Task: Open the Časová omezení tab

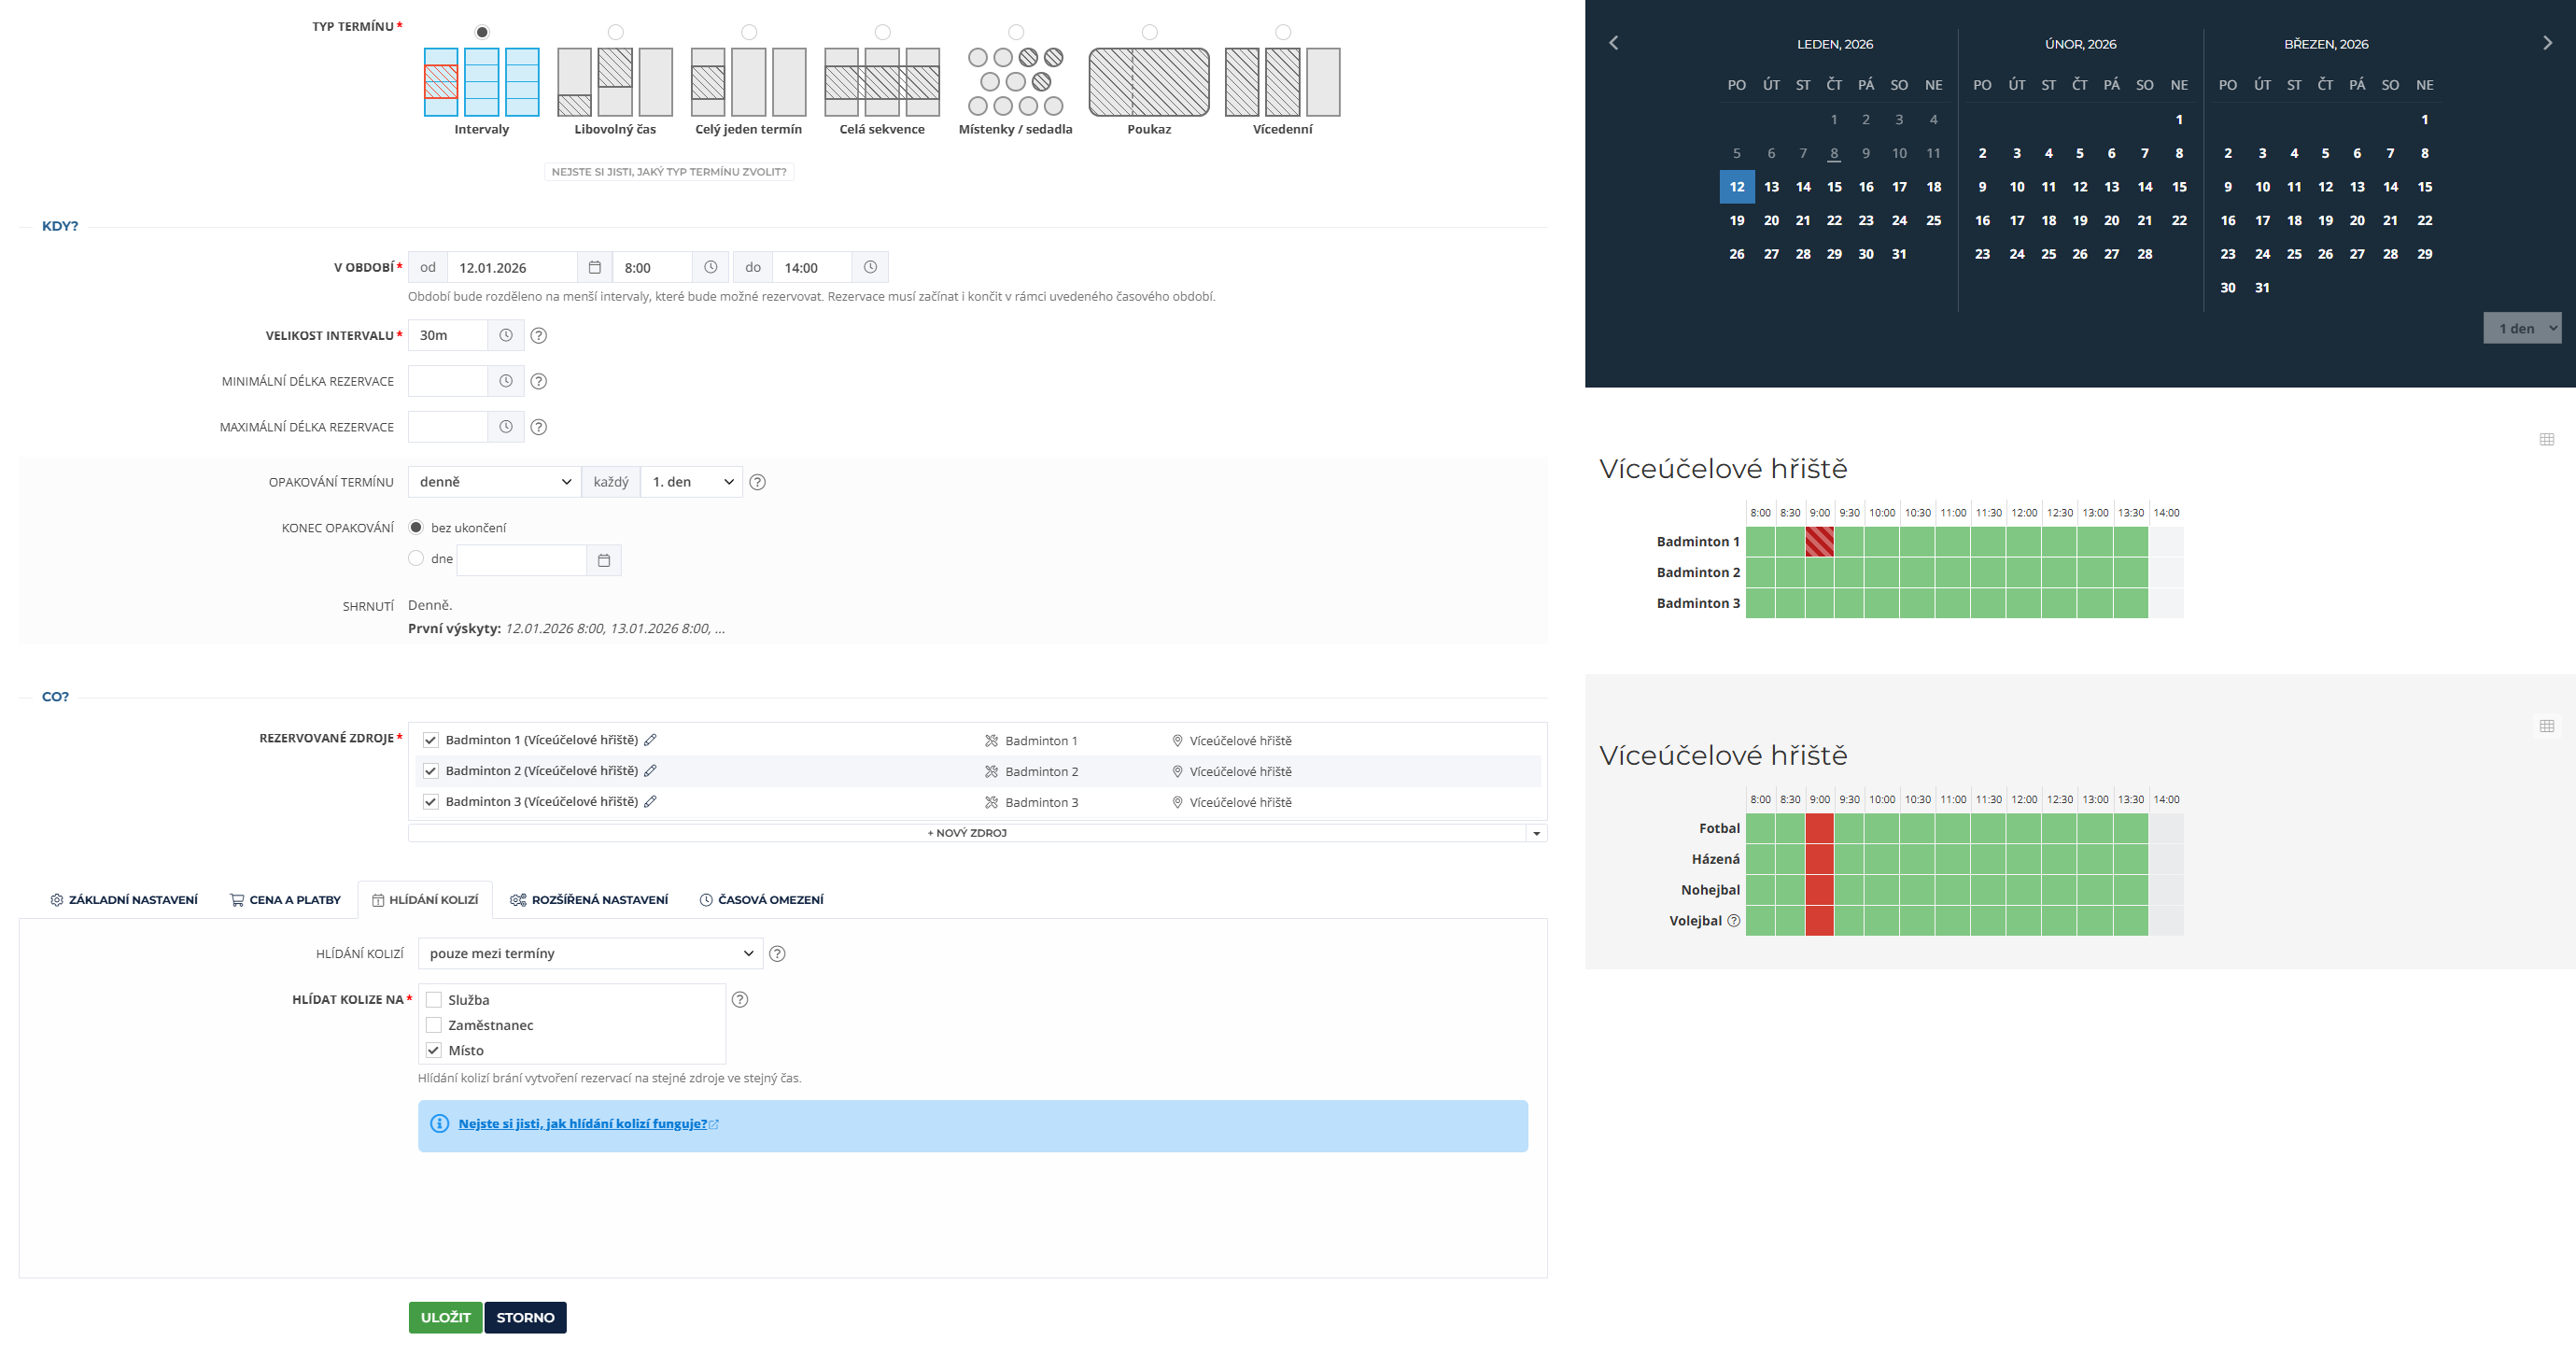Action: 761,900
